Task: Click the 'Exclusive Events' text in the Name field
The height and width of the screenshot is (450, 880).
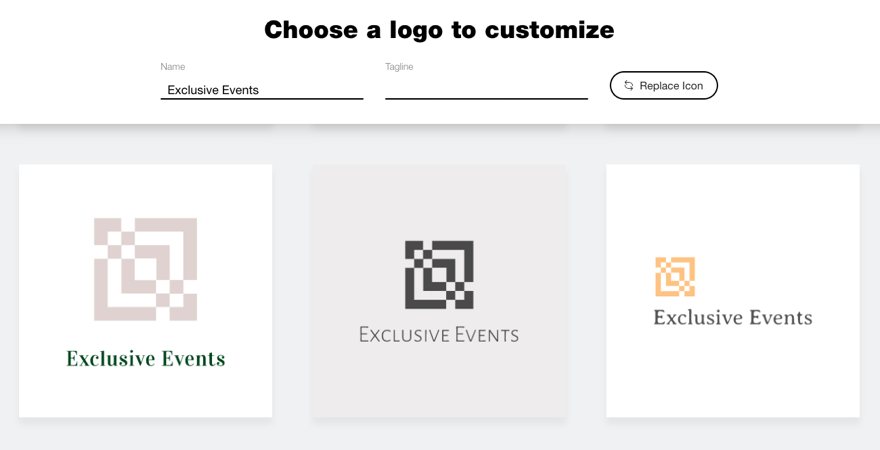Action: pyautogui.click(x=213, y=90)
